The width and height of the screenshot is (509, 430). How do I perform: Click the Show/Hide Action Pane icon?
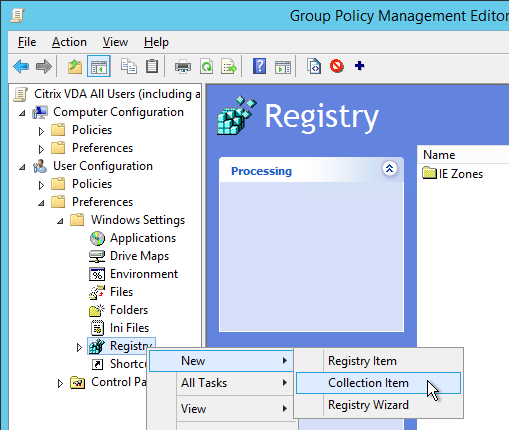[x=283, y=66]
